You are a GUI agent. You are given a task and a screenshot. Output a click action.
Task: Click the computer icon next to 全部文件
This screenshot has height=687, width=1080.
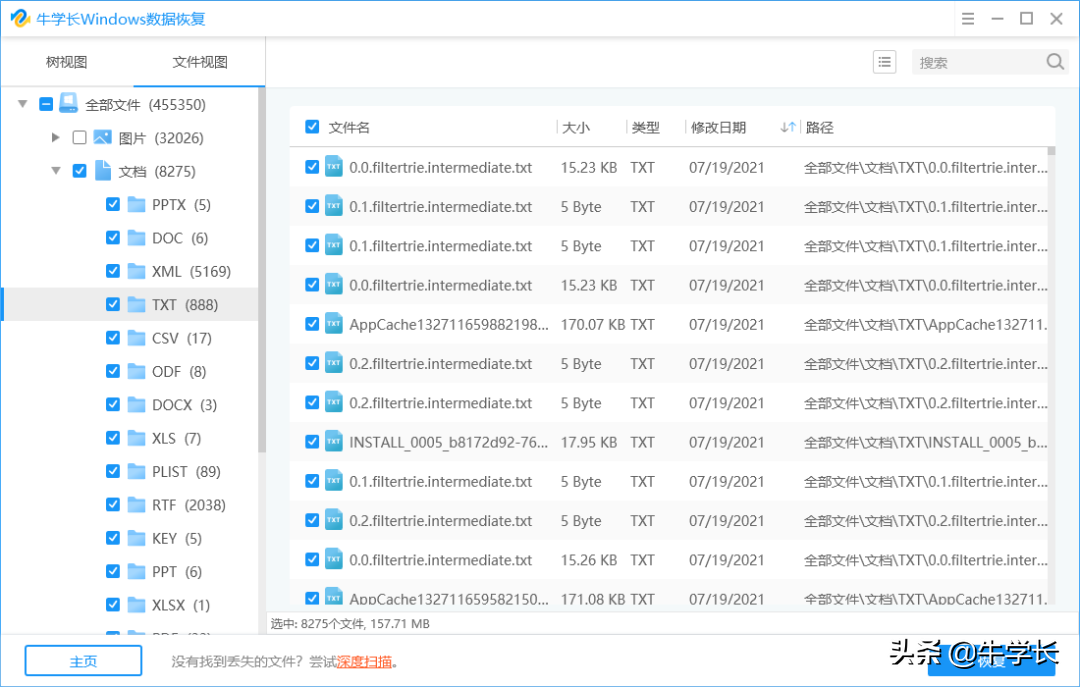coord(68,103)
